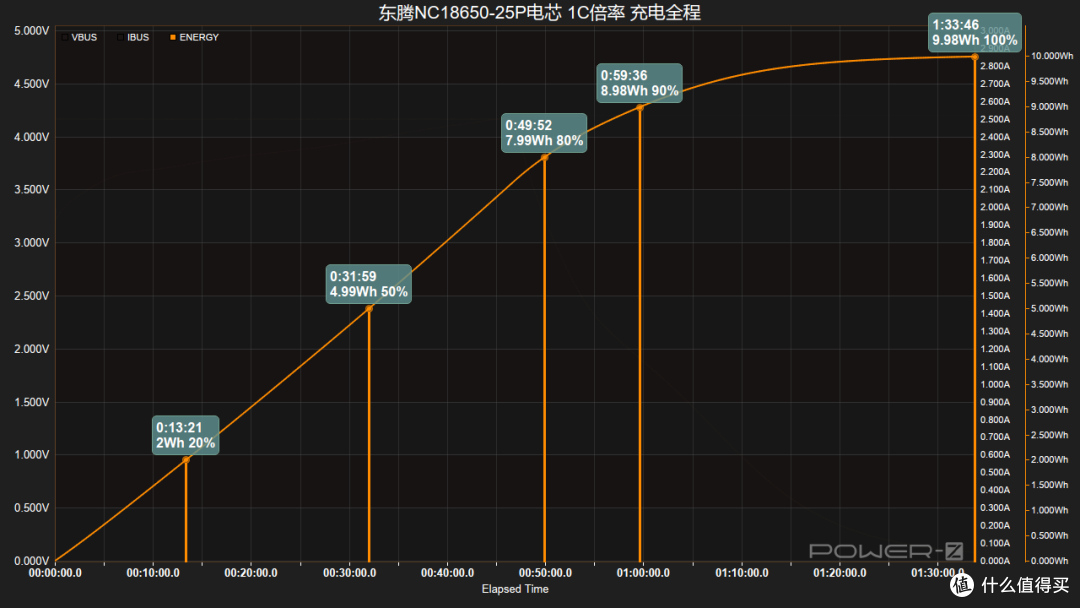Select the 1.000V voltage axis label
Viewport: 1080px width, 608px height.
tap(32, 454)
